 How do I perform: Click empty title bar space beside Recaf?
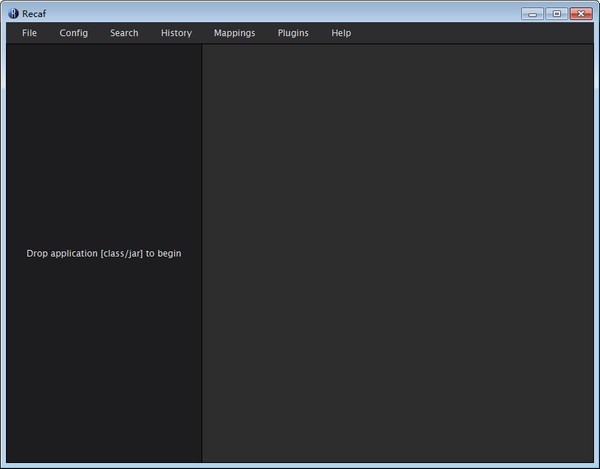[280, 13]
